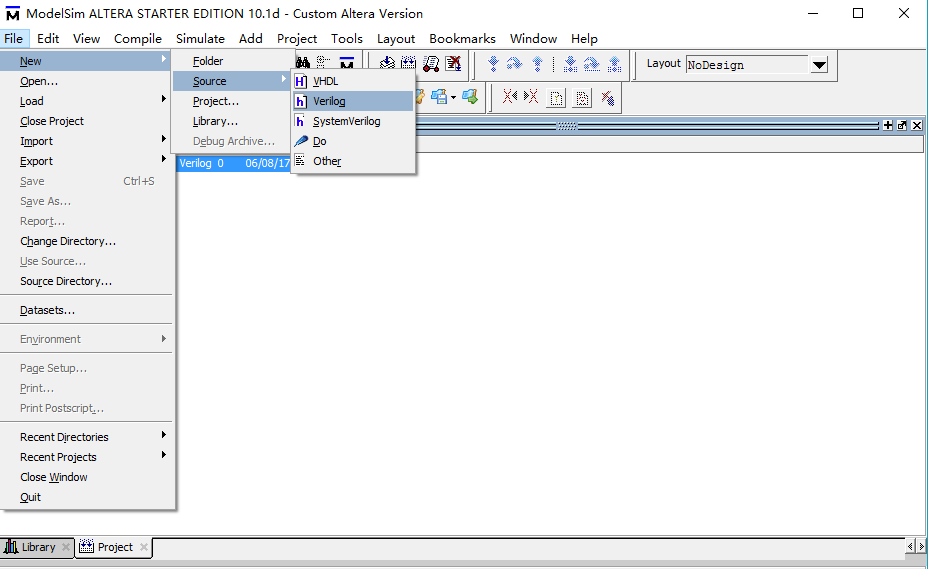928x569 pixels.
Task: Click the Break icon with red X
Action: coord(453,63)
